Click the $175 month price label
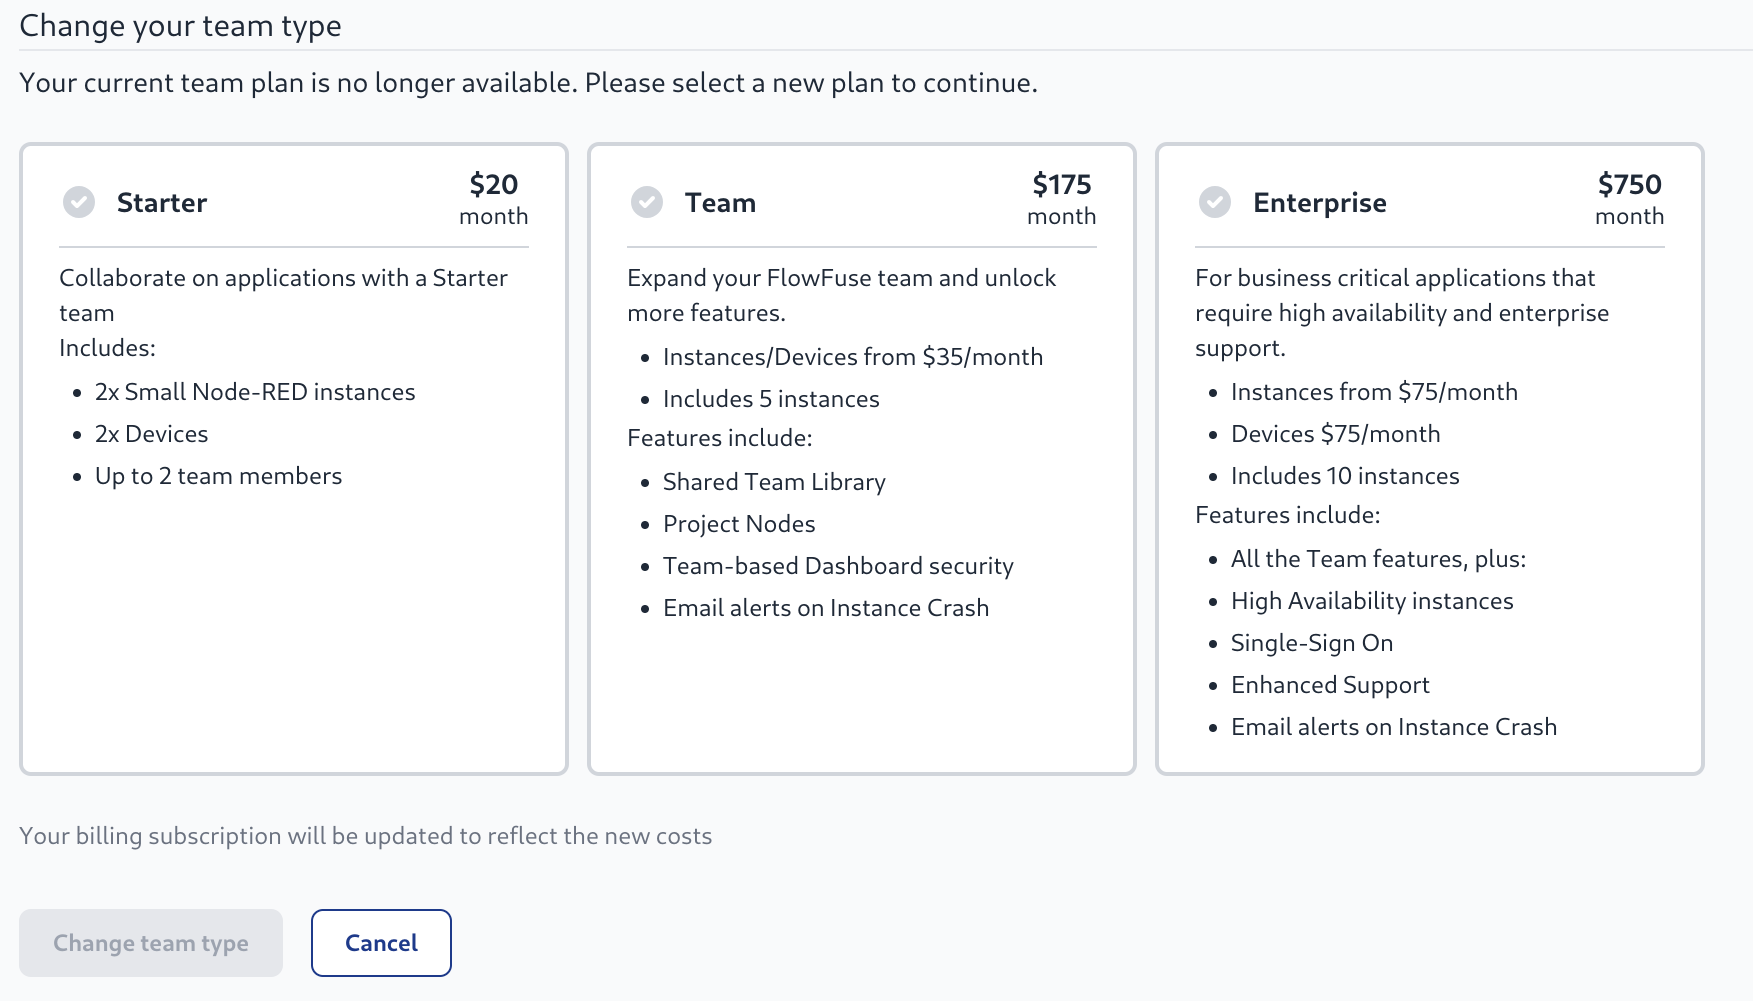This screenshot has height=1001, width=1753. [1062, 199]
